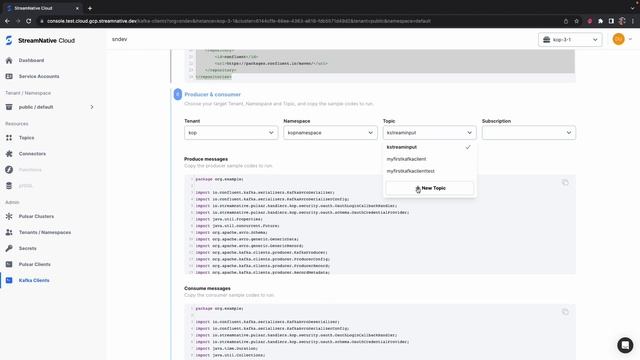Open the chat support bubble
Screen dimensions: 640x360
(x=625, y=345)
